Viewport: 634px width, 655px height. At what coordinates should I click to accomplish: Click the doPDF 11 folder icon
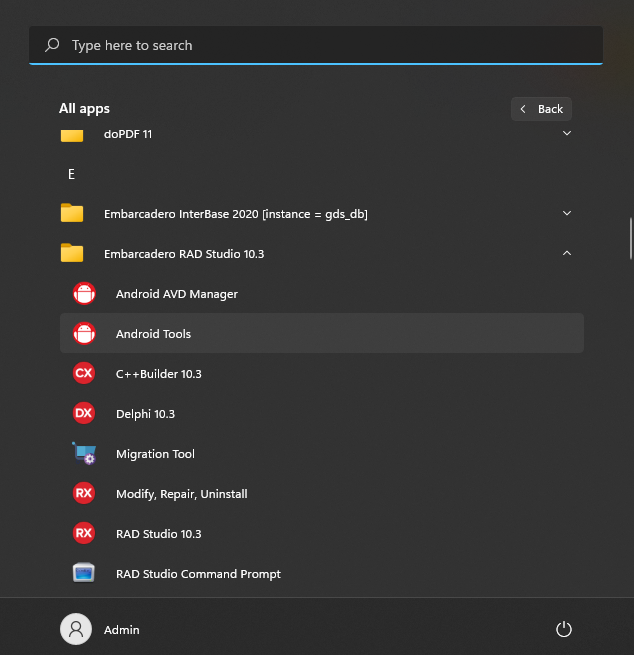click(72, 135)
